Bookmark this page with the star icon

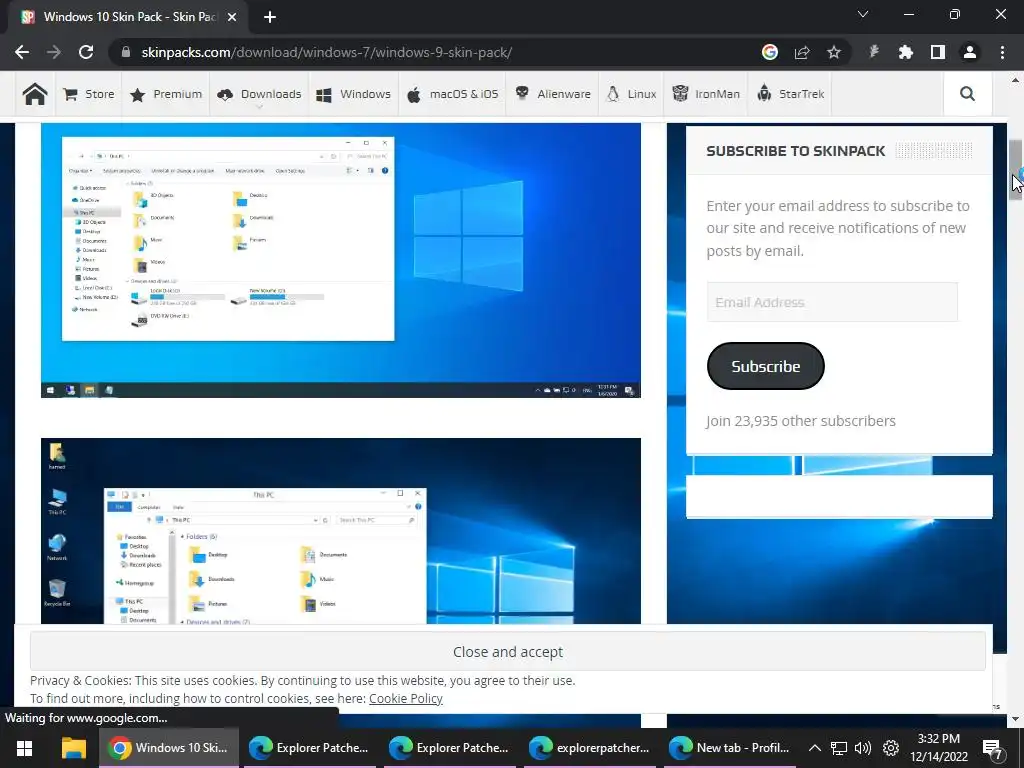(834, 52)
